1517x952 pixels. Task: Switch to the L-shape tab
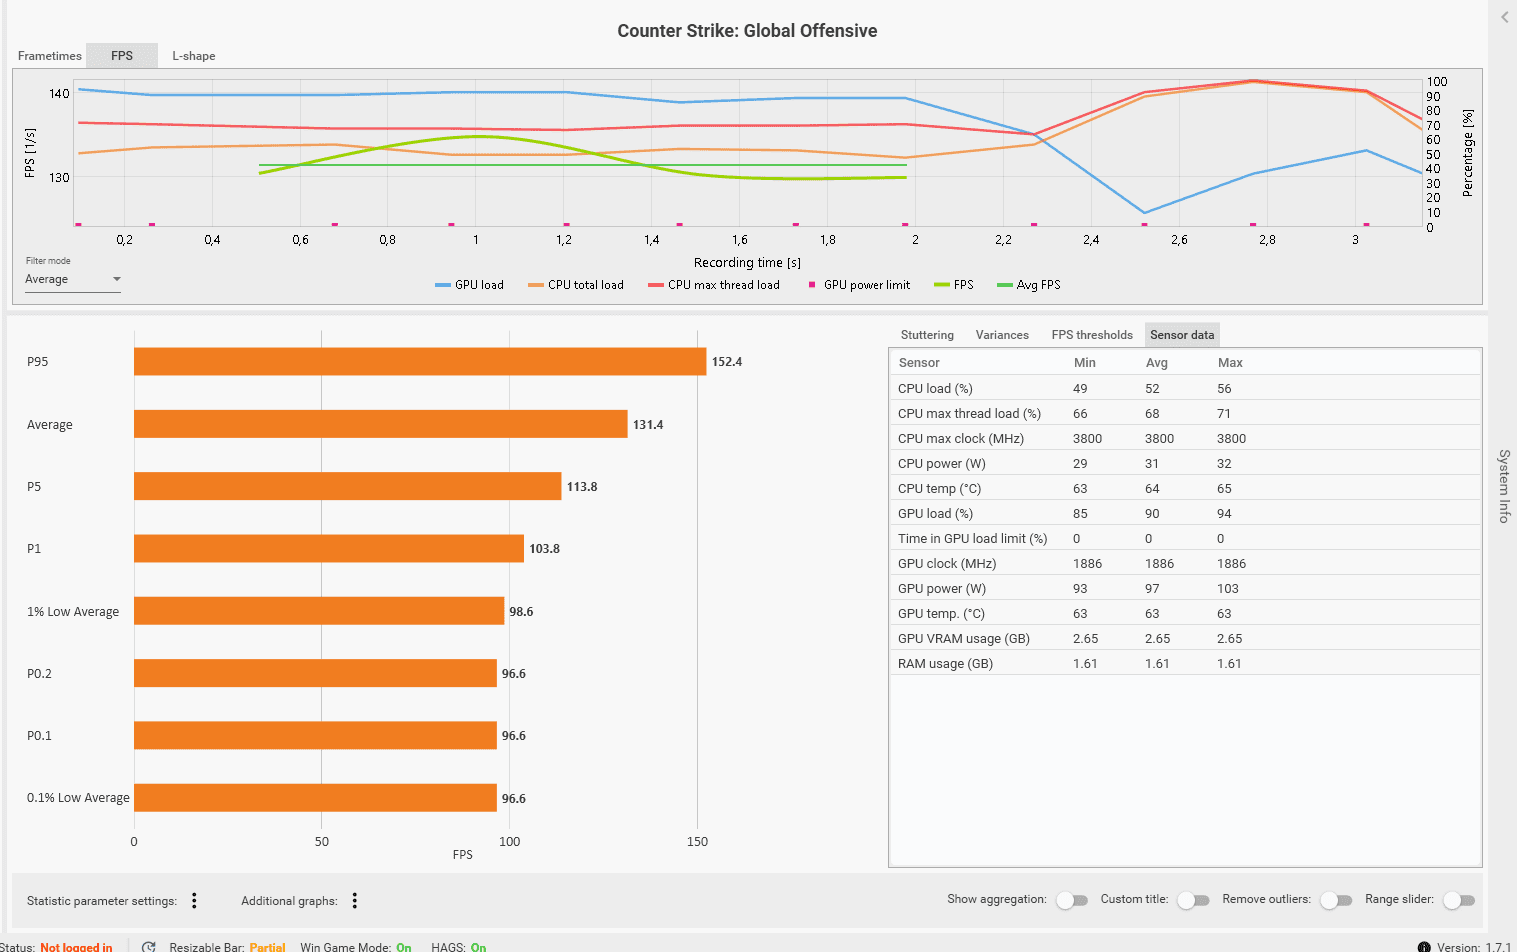194,56
